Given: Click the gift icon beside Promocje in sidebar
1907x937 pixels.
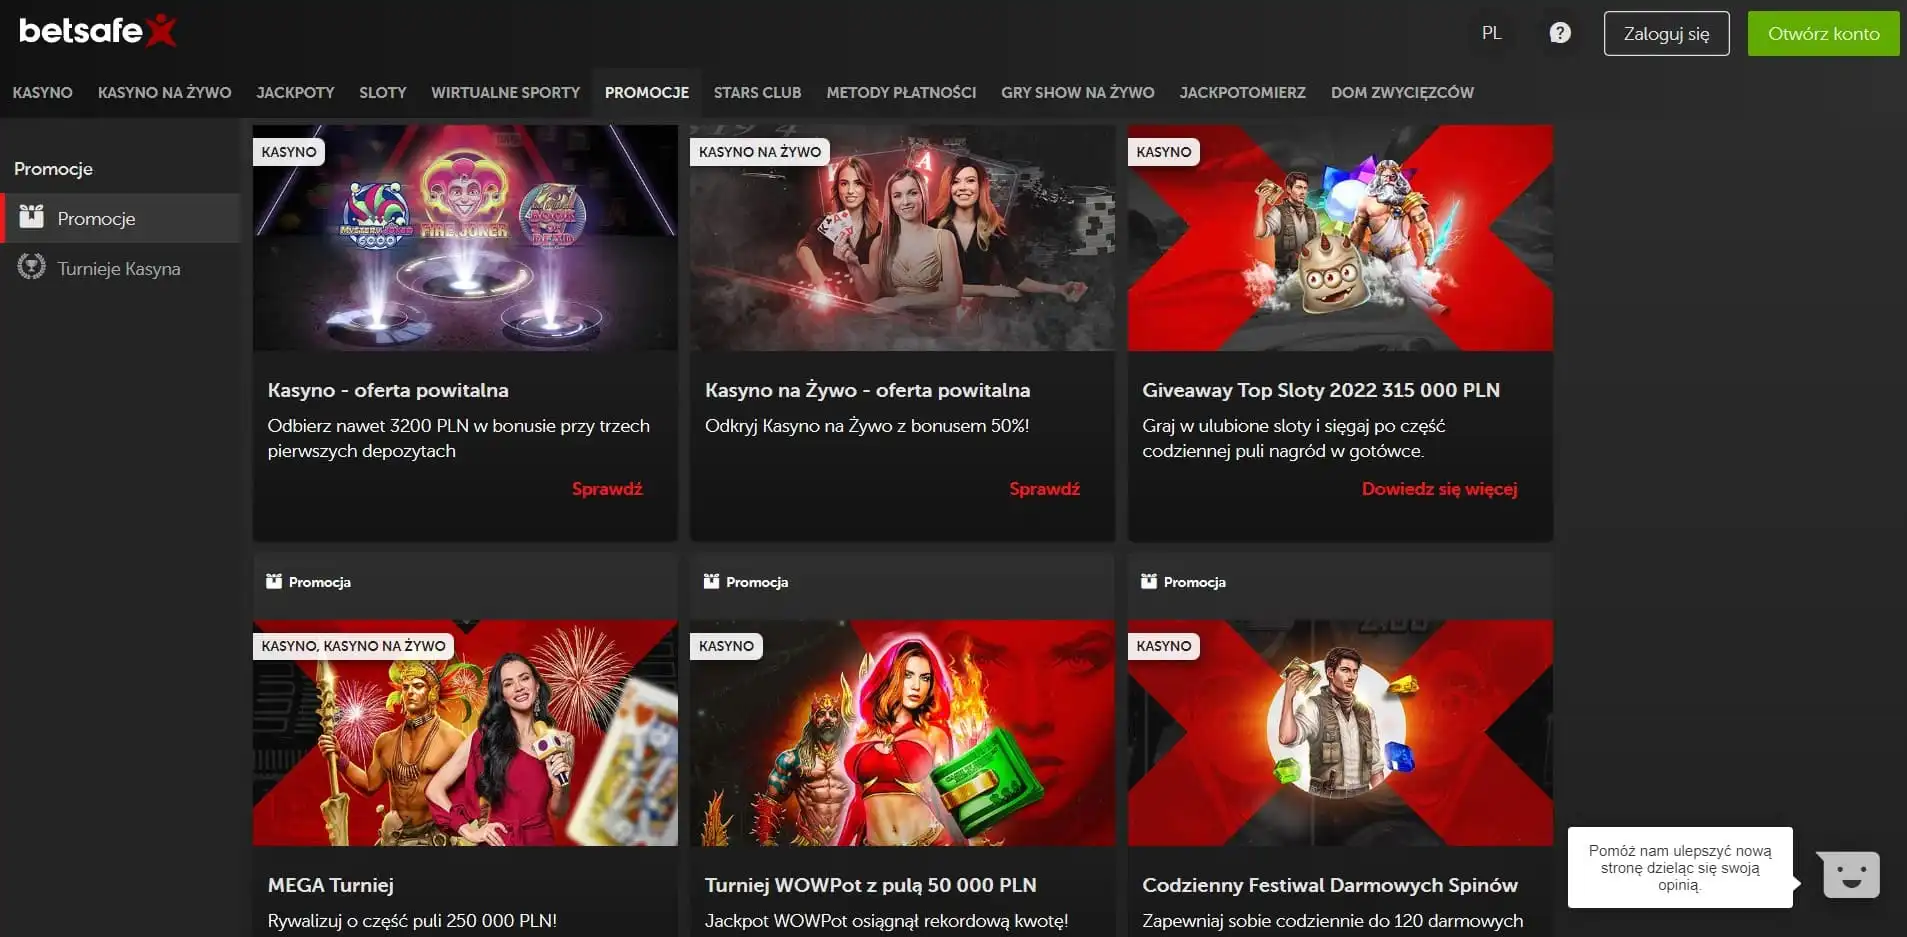Looking at the screenshot, I should (x=32, y=217).
